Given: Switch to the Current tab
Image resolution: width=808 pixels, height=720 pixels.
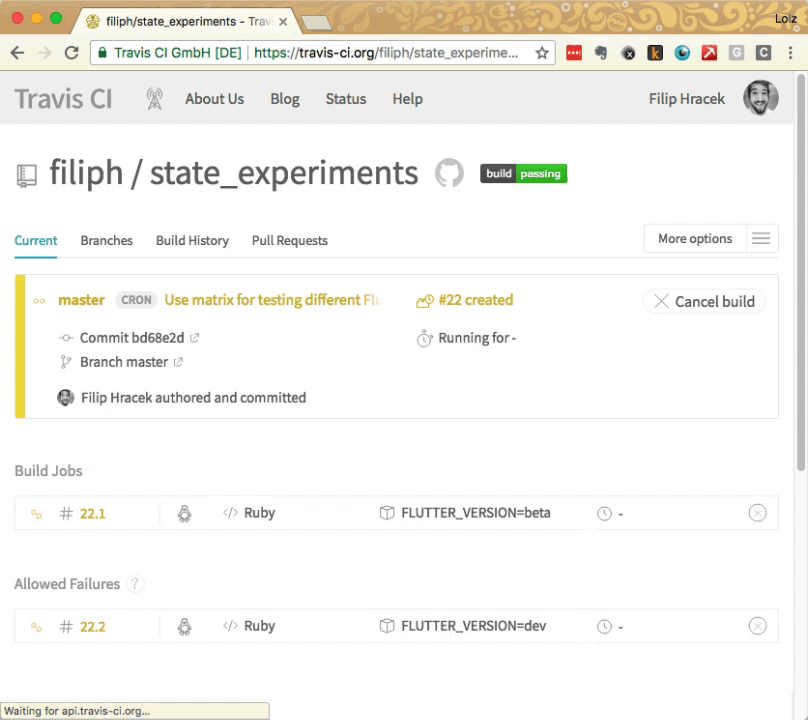Looking at the screenshot, I should point(36,241).
